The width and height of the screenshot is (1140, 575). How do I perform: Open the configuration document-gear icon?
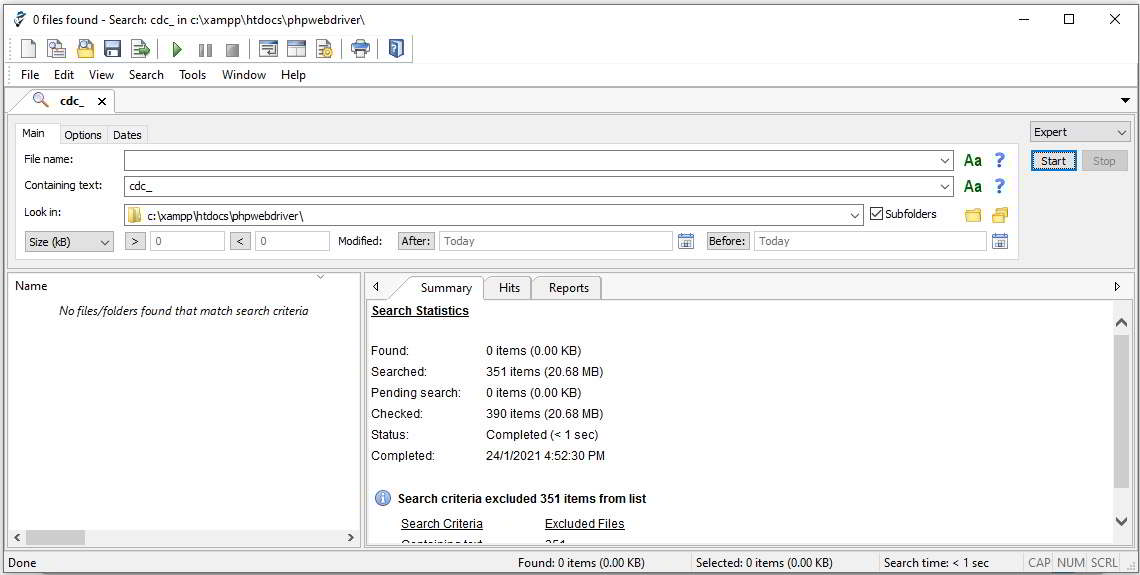pos(324,49)
